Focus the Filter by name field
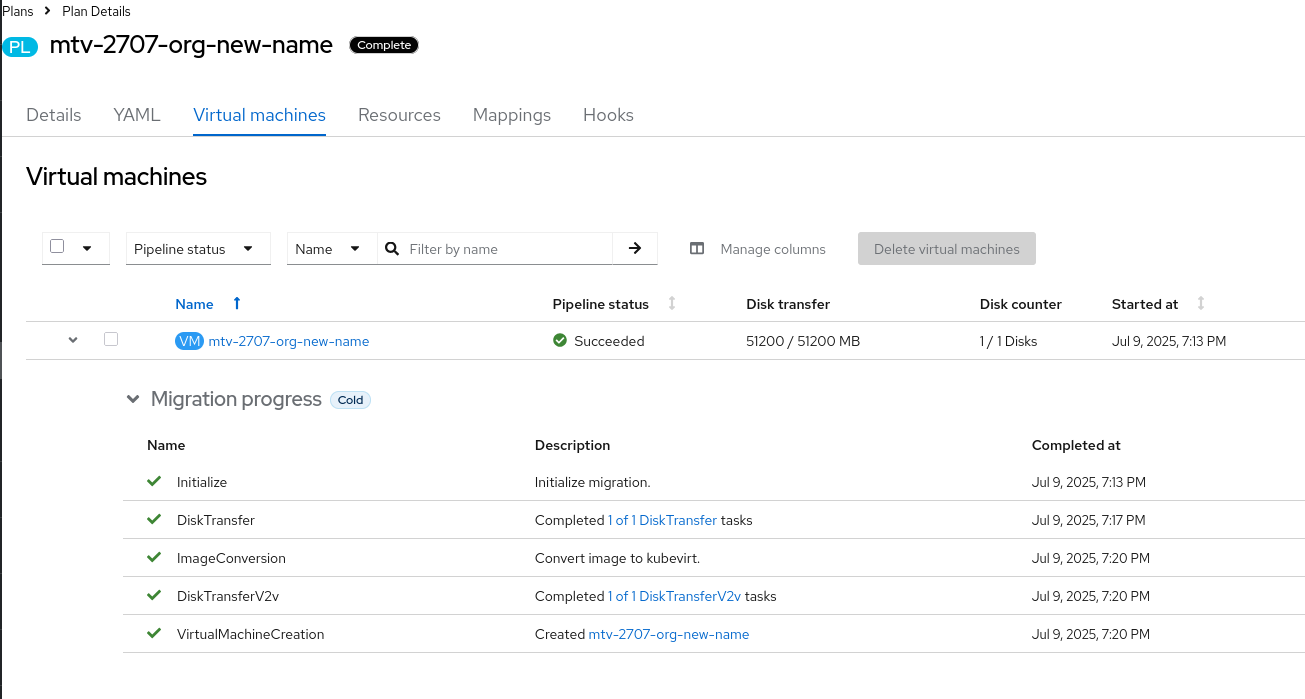Viewport: 1305px width, 699px height. [x=505, y=249]
